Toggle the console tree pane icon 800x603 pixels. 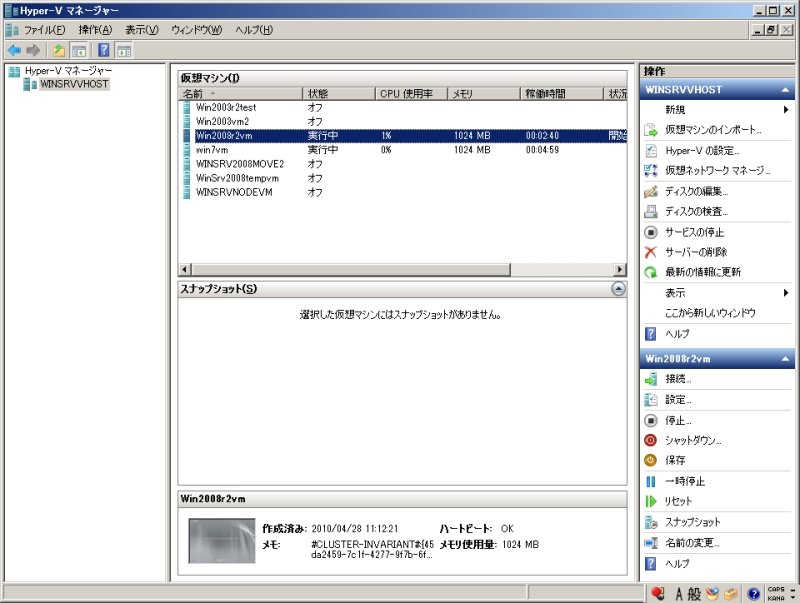click(x=79, y=50)
